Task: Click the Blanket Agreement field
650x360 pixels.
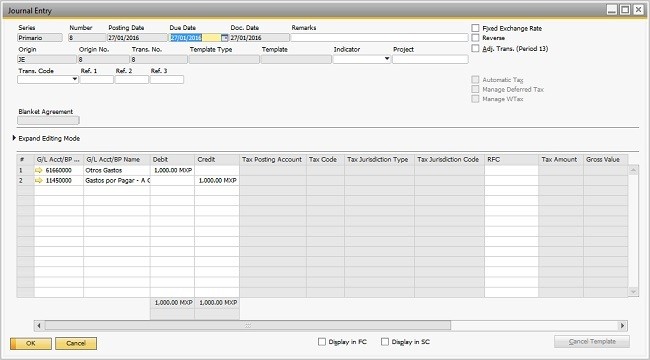Action: (48, 121)
